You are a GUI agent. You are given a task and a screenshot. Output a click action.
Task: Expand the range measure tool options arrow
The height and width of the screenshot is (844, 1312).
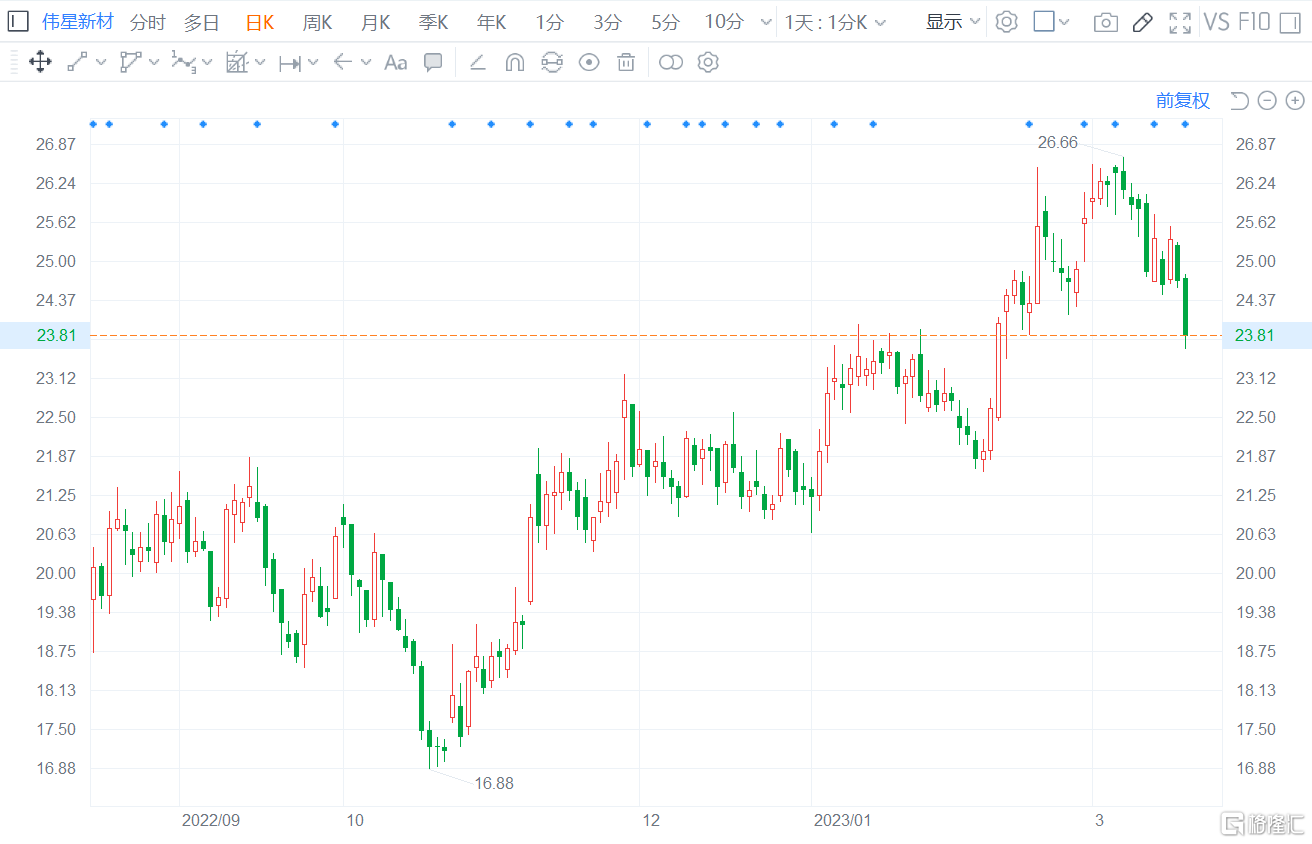pyautogui.click(x=313, y=62)
